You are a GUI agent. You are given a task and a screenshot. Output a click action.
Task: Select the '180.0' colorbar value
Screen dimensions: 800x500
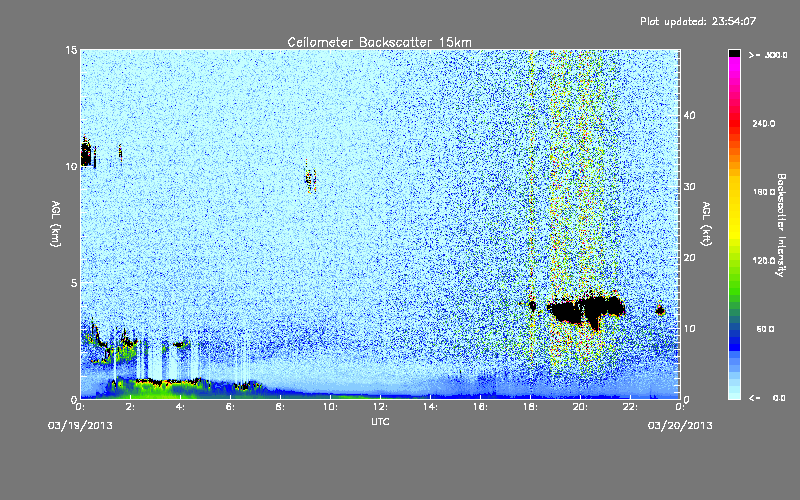764,192
